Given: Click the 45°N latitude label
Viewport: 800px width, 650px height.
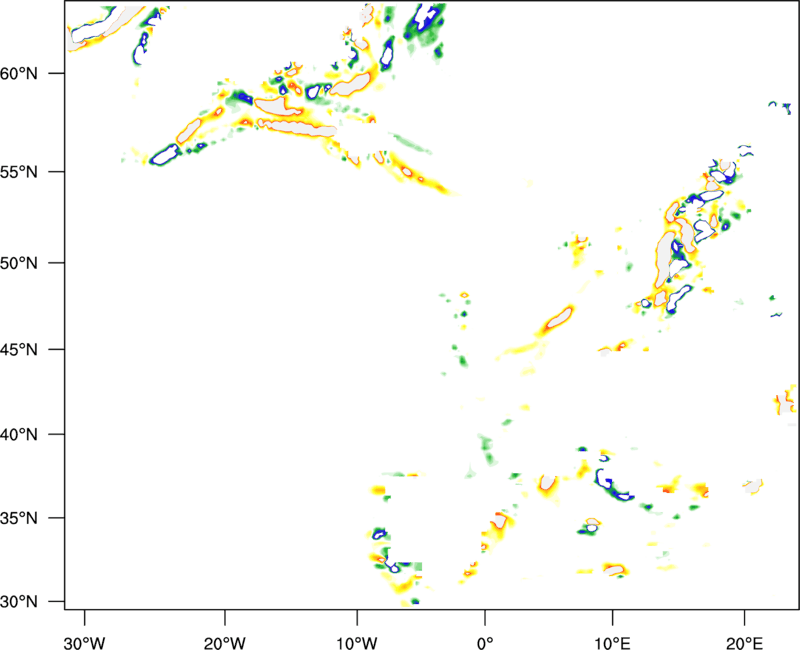Looking at the screenshot, I should (x=19, y=349).
